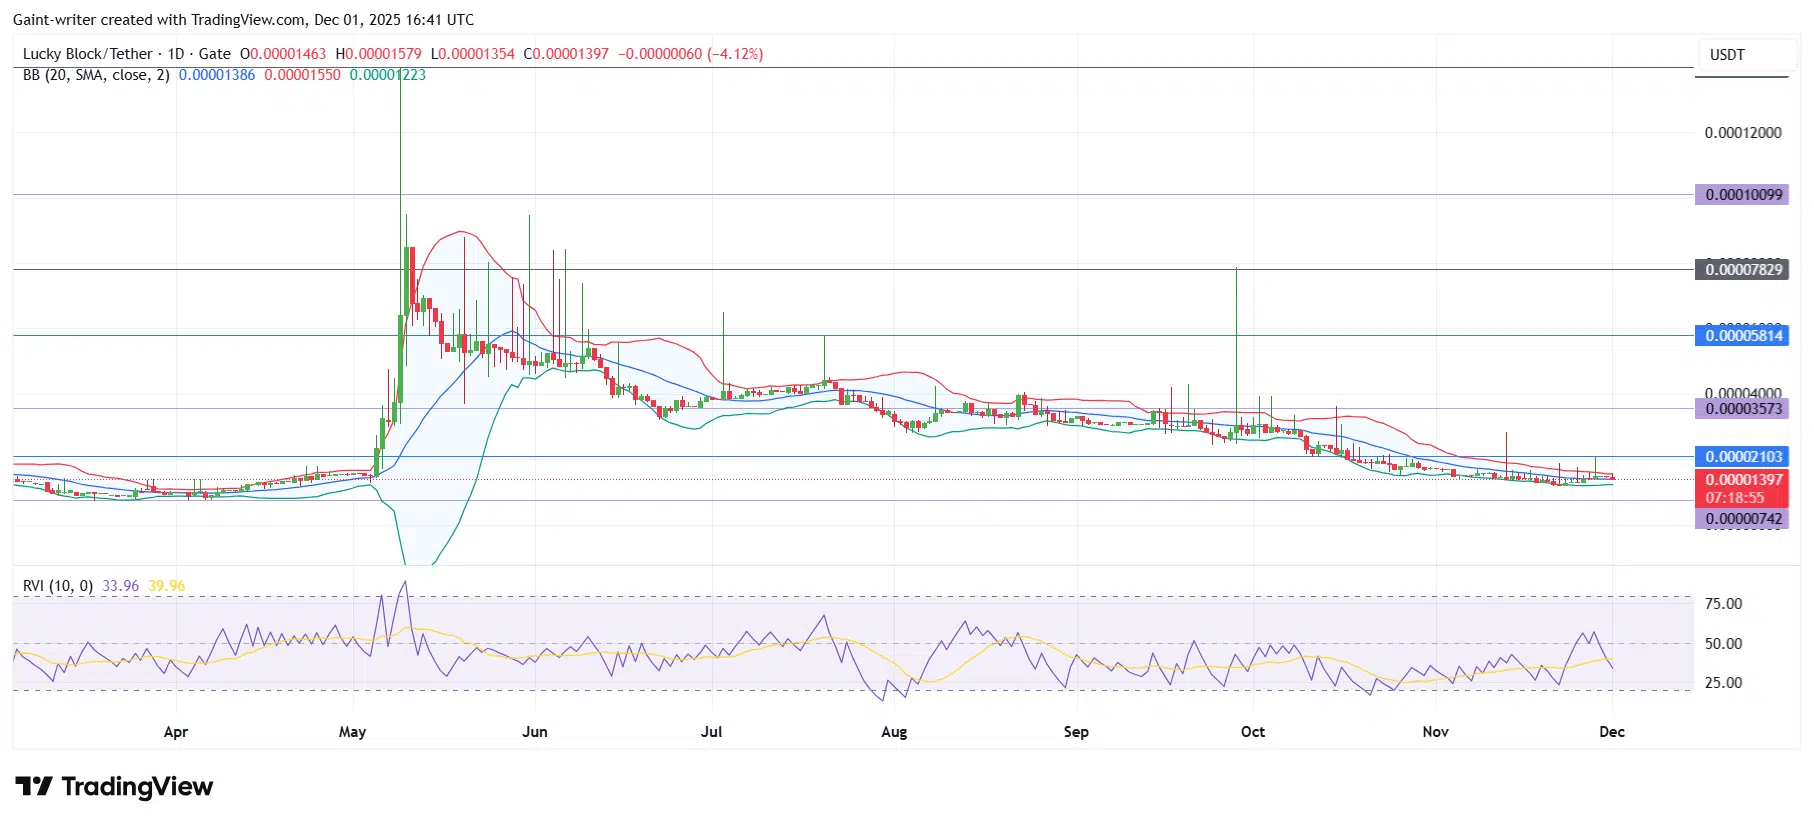The image size is (1814, 824).
Task: Click the 0.00010099 price level label
Action: (x=1743, y=195)
